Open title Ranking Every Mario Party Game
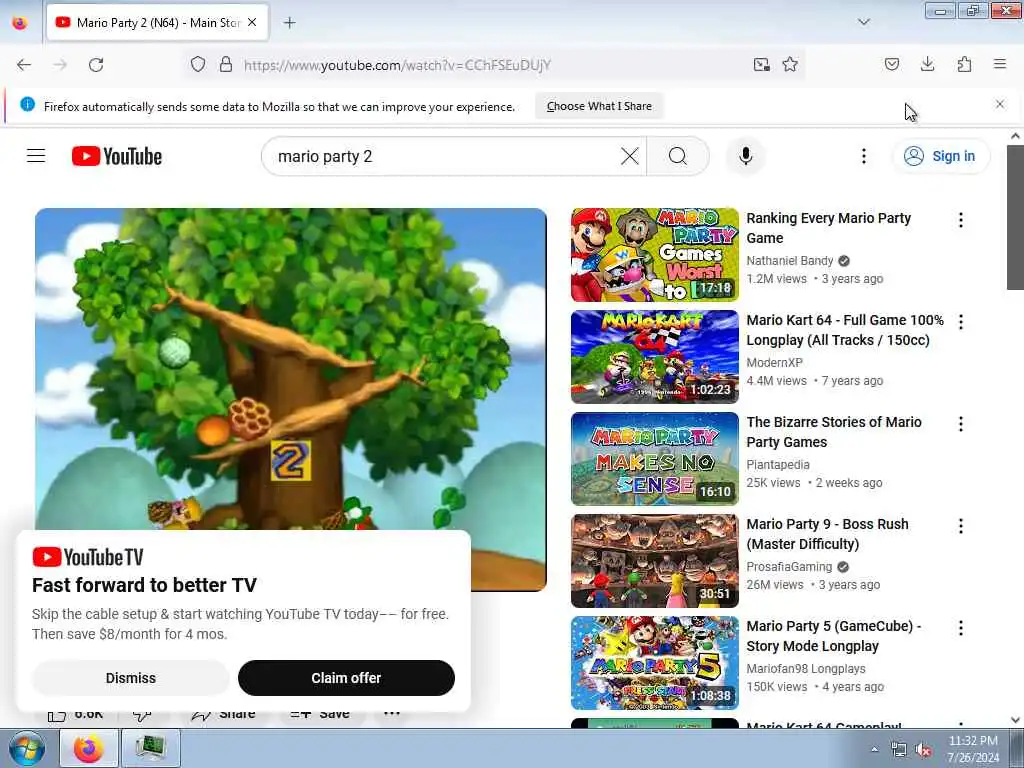Viewport: 1024px width, 768px height. [x=828, y=228]
